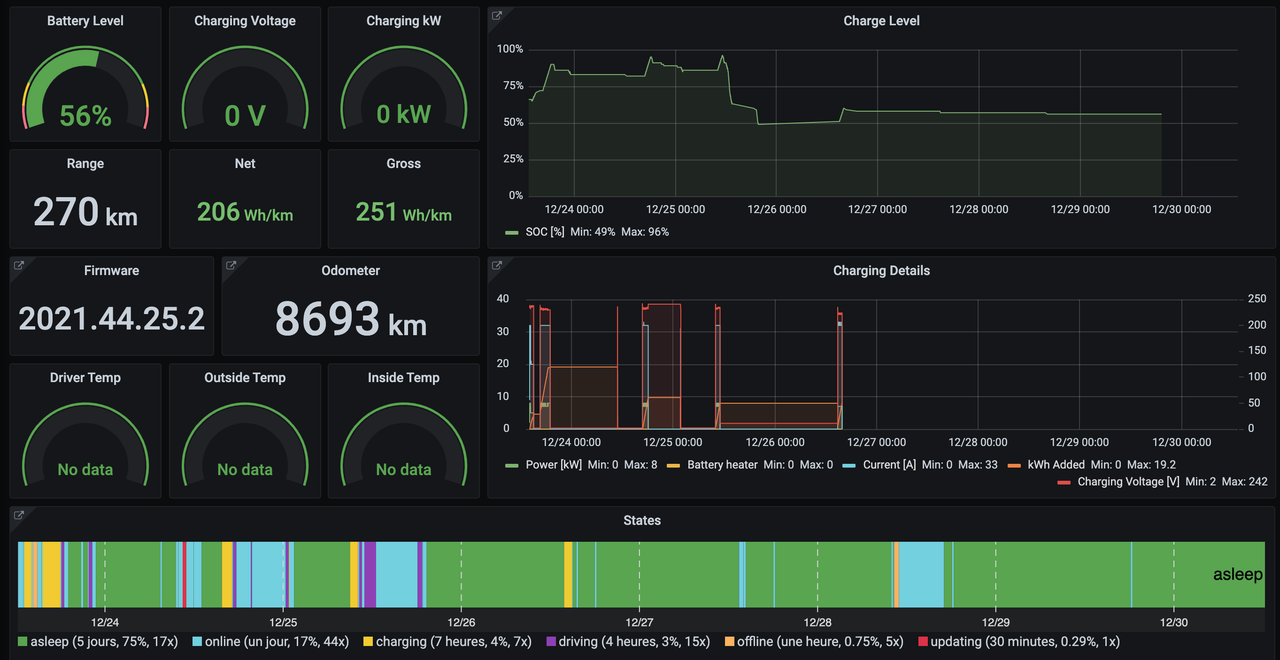Click the asleep label inside States bar
This screenshot has height=660, width=1280.
pos(1237,575)
